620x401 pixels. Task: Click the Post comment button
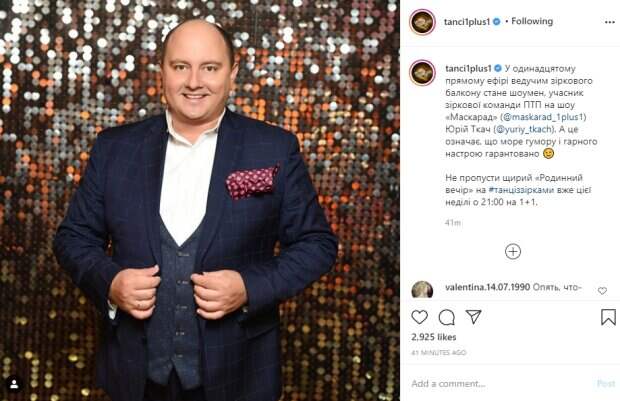click(x=606, y=384)
